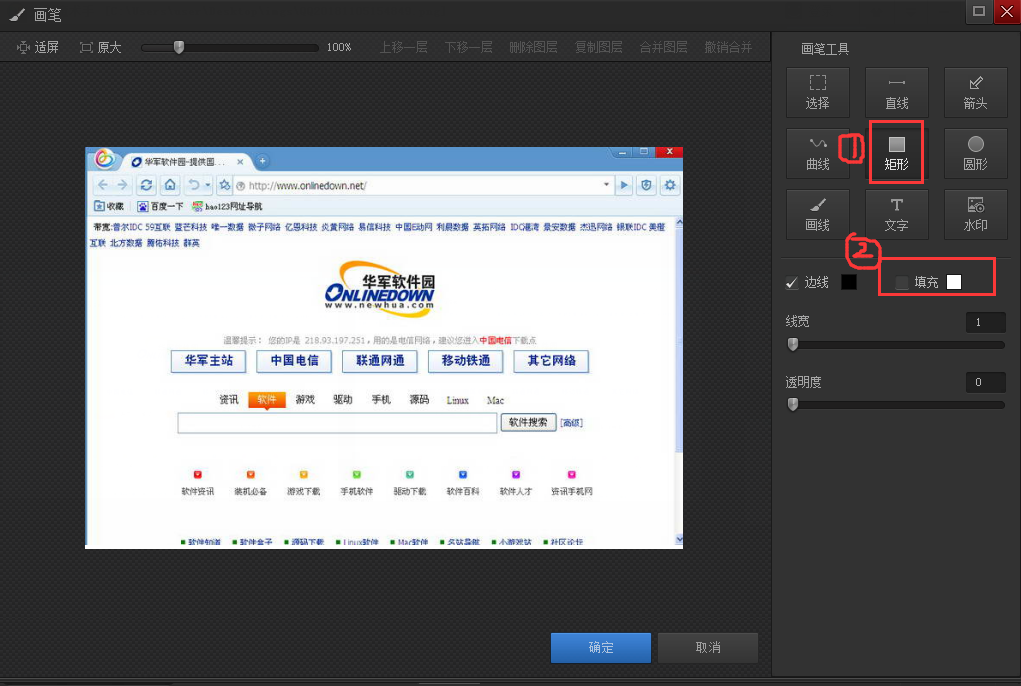
Task: Open the outline color swatch next to 边线
Action: point(849,282)
